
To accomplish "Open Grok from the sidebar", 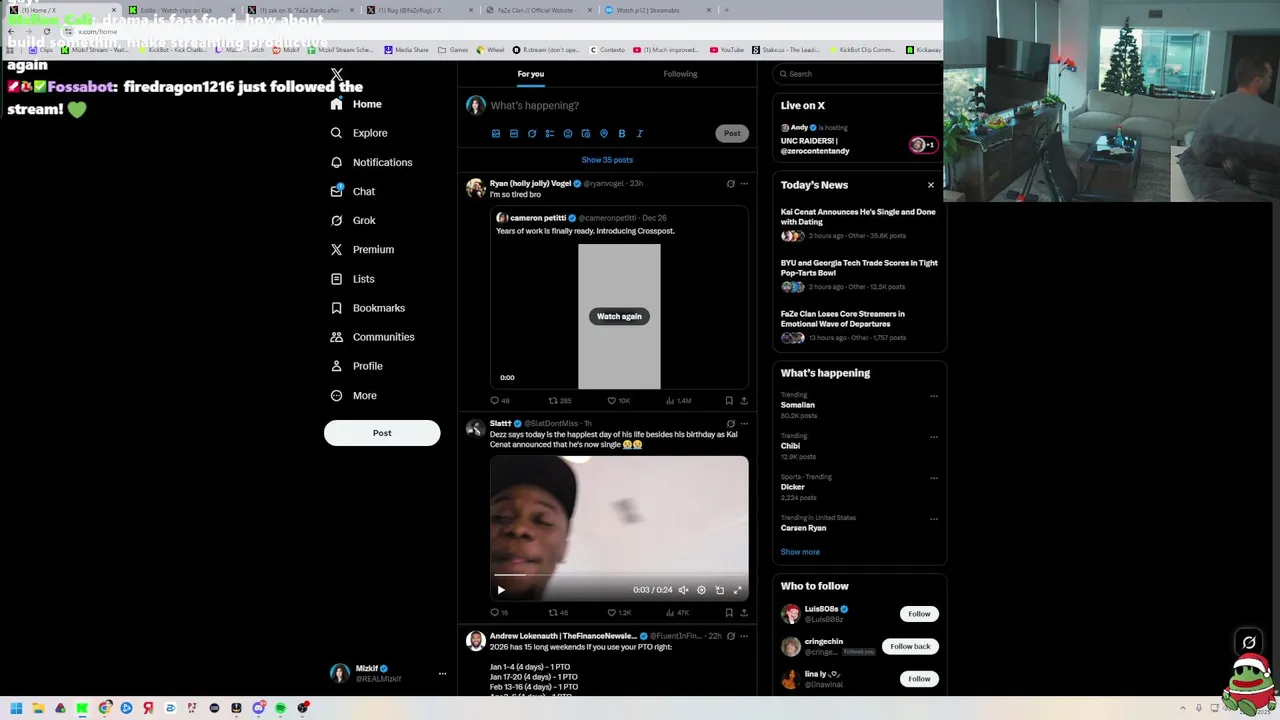I will pyautogui.click(x=352, y=220).
